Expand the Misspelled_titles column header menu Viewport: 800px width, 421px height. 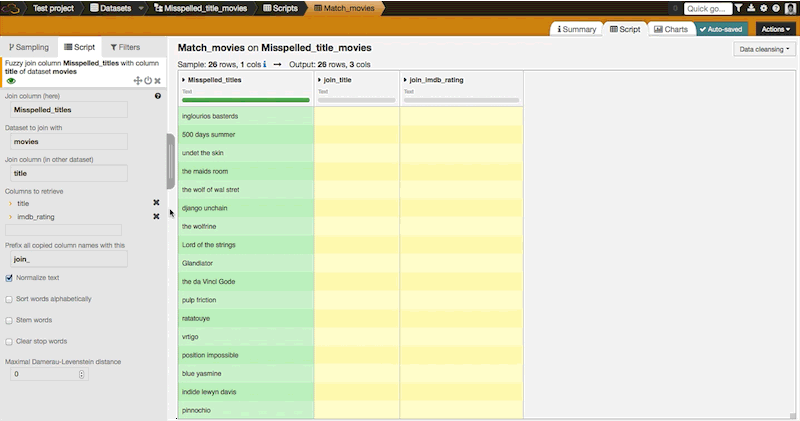pyautogui.click(x=184, y=80)
